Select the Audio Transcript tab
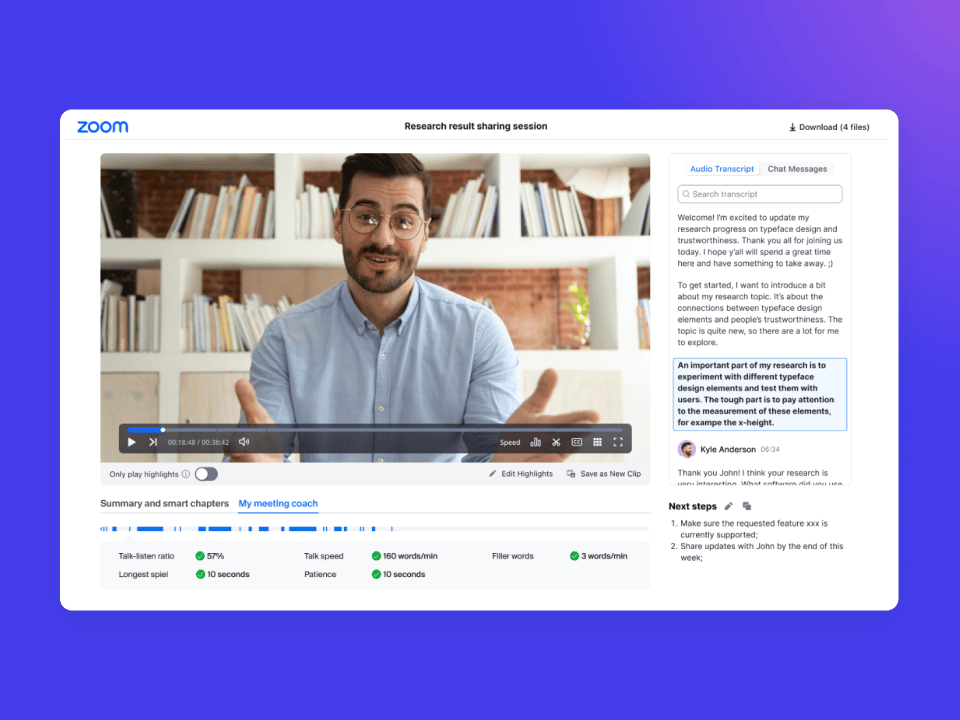The height and width of the screenshot is (720, 960). [x=722, y=169]
